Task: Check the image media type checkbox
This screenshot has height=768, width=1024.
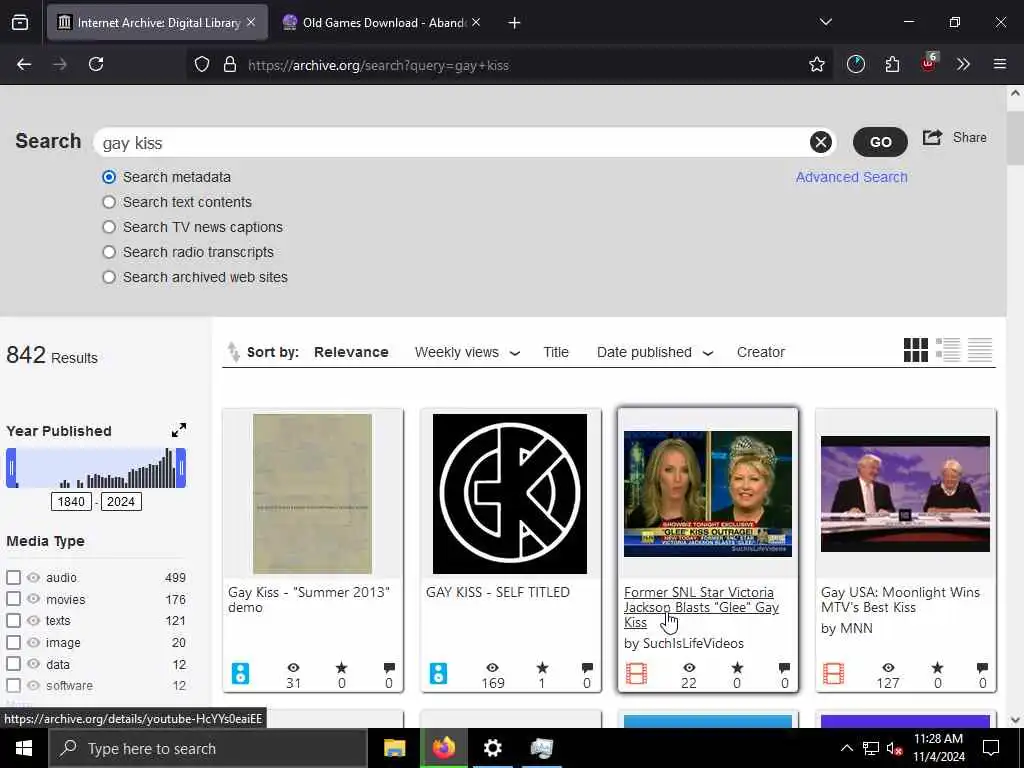Action: (13, 643)
